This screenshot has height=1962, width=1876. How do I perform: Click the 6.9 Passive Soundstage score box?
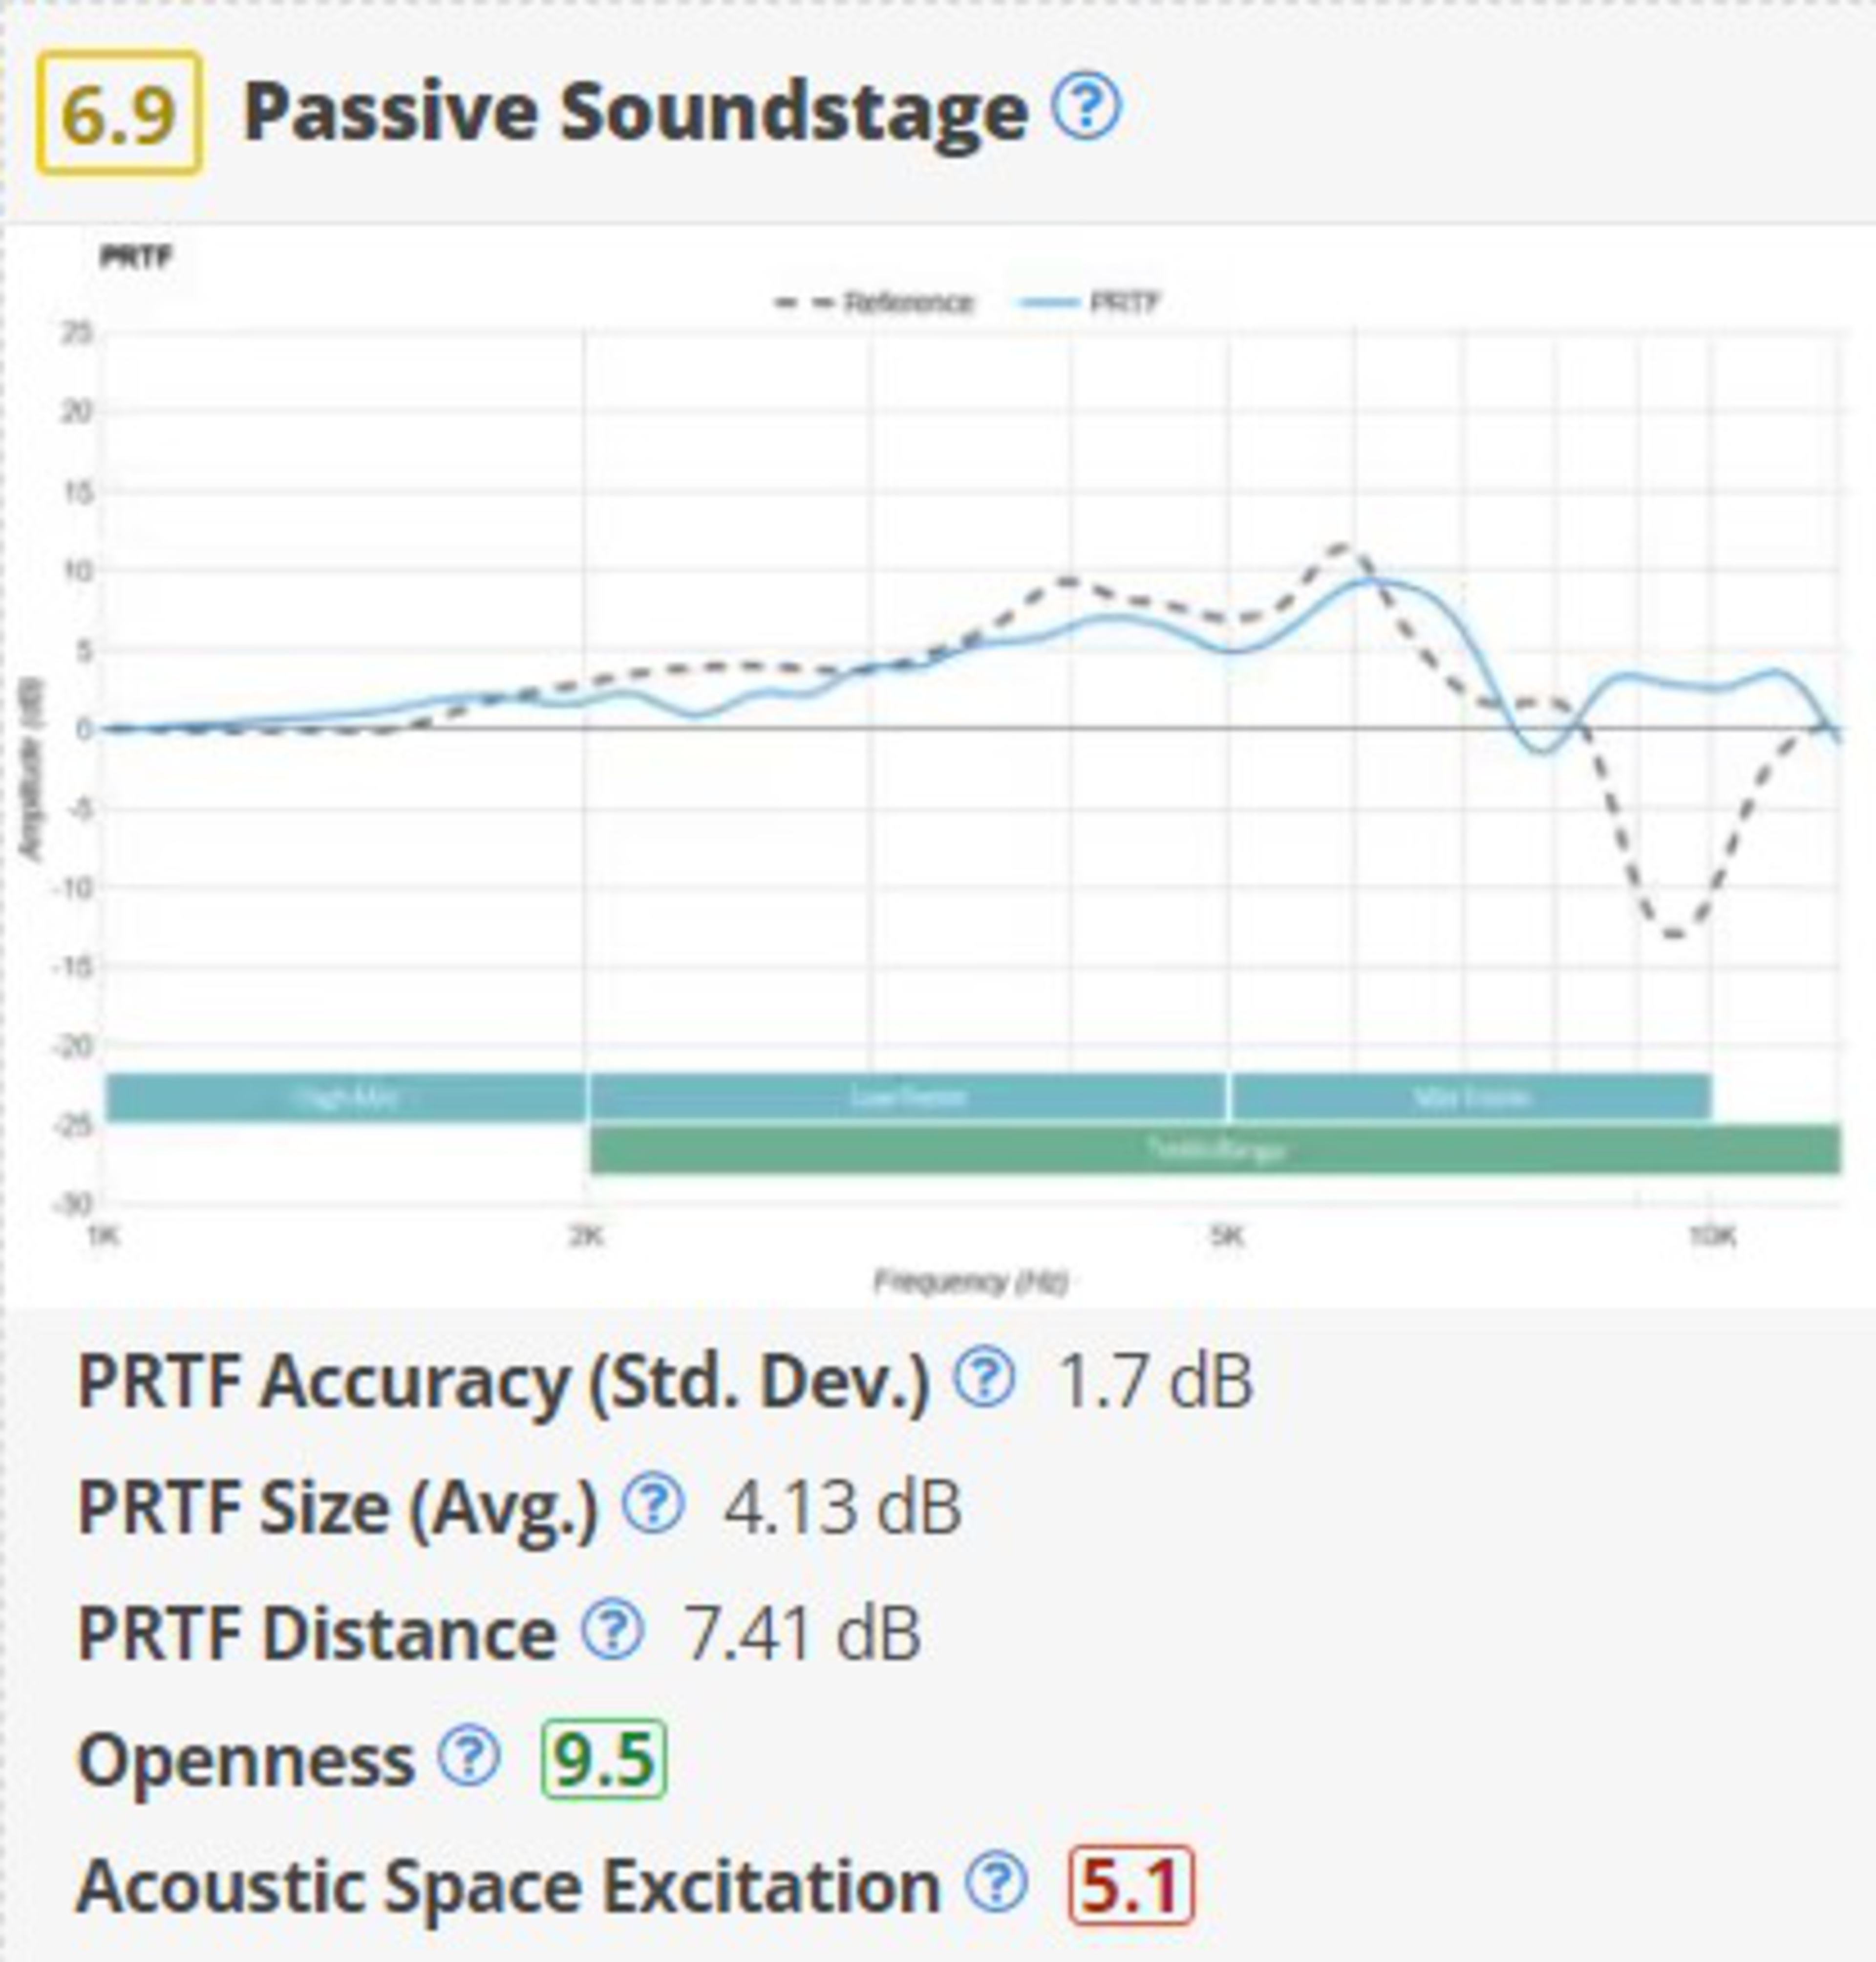(x=120, y=114)
